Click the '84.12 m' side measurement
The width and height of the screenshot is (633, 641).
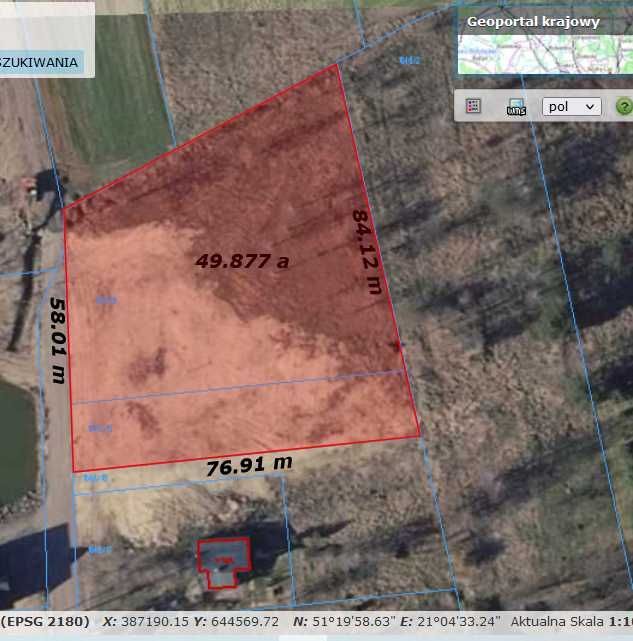point(367,251)
